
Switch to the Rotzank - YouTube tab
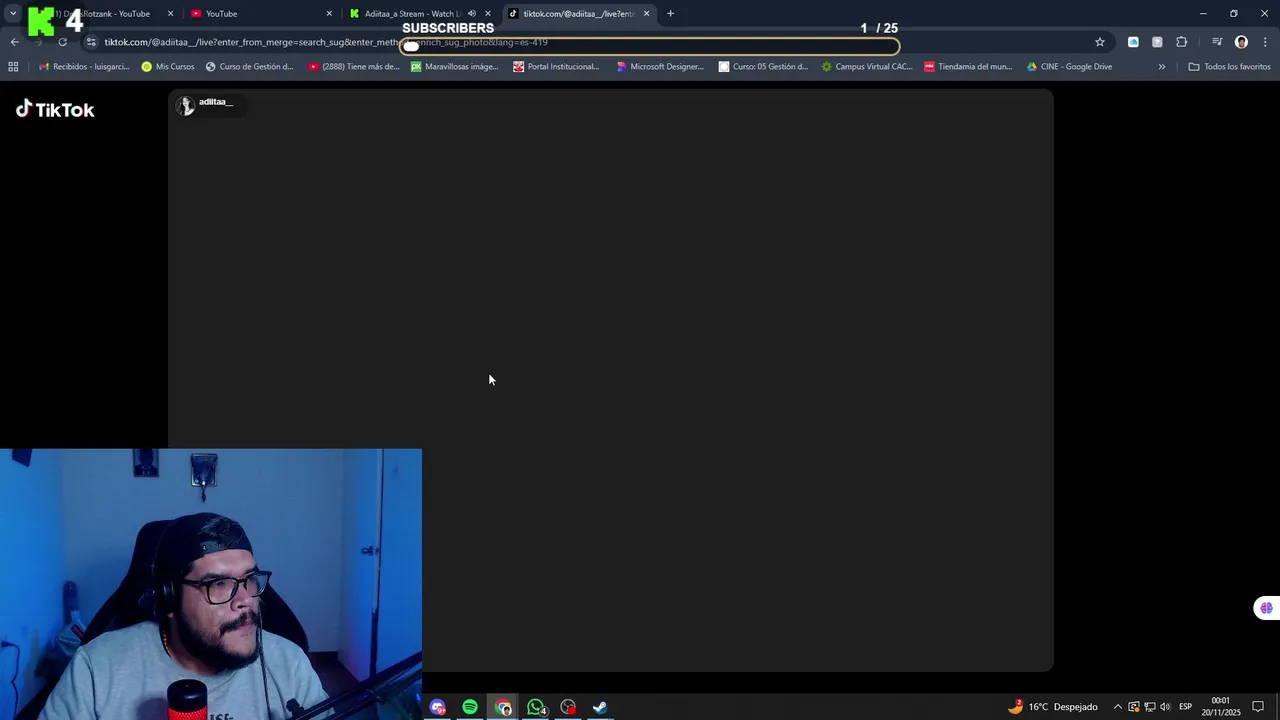point(105,14)
